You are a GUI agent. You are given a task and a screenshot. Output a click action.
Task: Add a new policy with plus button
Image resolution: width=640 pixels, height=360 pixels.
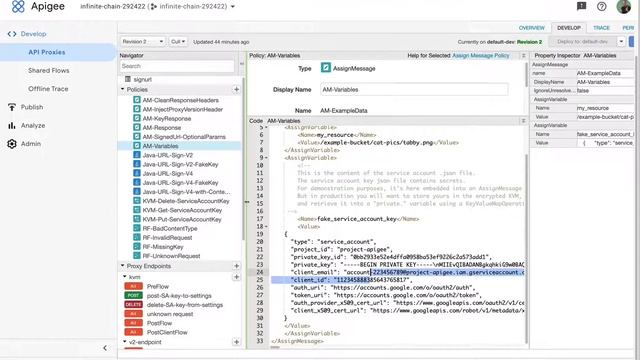(236, 89)
